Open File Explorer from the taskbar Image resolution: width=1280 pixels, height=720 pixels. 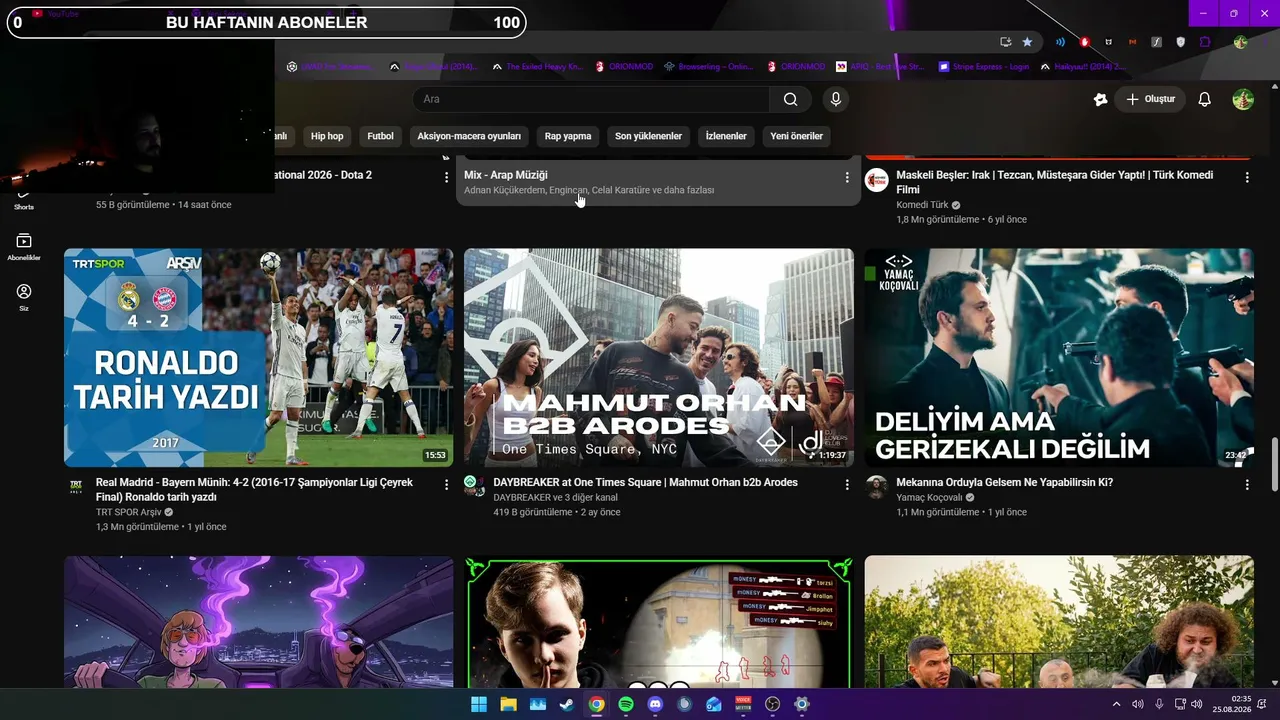tap(508, 704)
